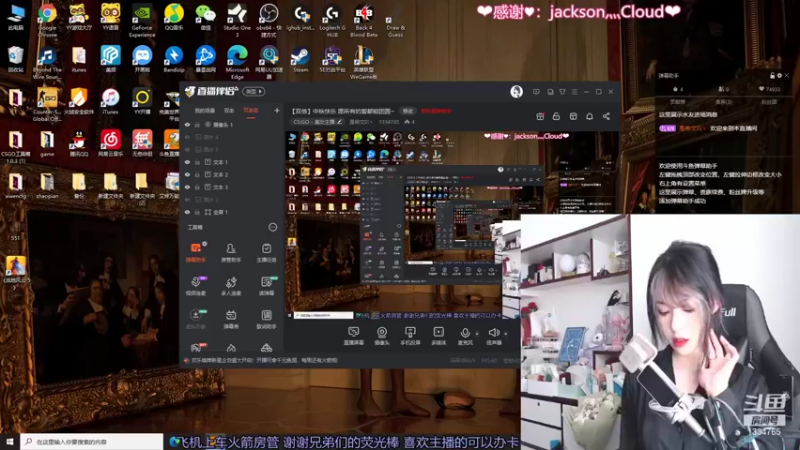The width and height of the screenshot is (800, 450).
Task: Toggle lock on the 文本 1 source
Action: click(197, 162)
